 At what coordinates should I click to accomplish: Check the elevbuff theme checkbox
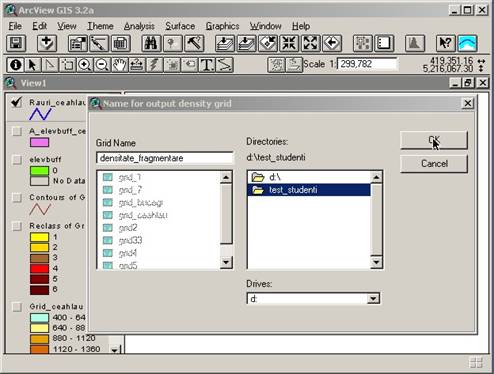point(16,160)
